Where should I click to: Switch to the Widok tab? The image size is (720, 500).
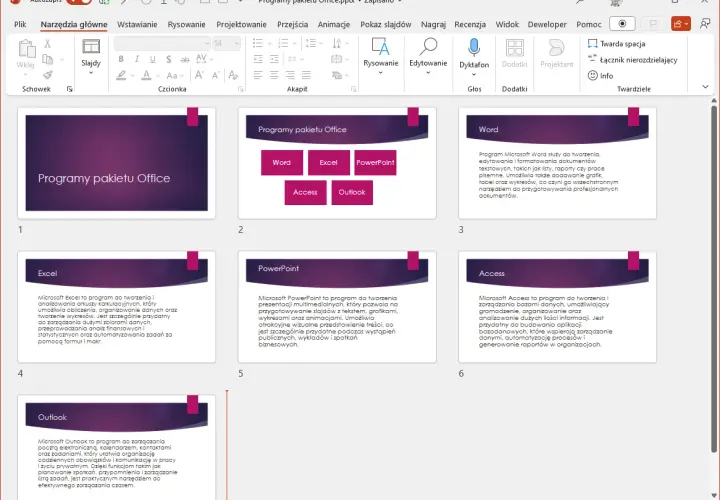507,24
